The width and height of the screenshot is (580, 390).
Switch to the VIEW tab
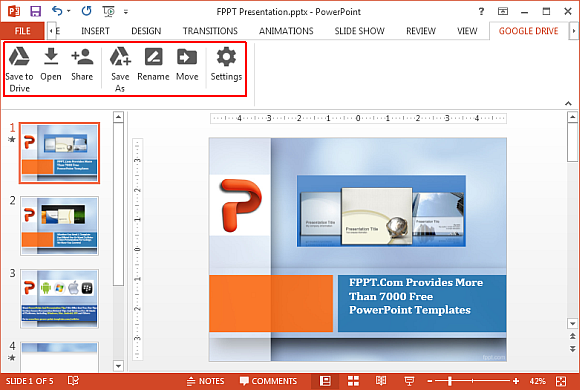tap(467, 31)
